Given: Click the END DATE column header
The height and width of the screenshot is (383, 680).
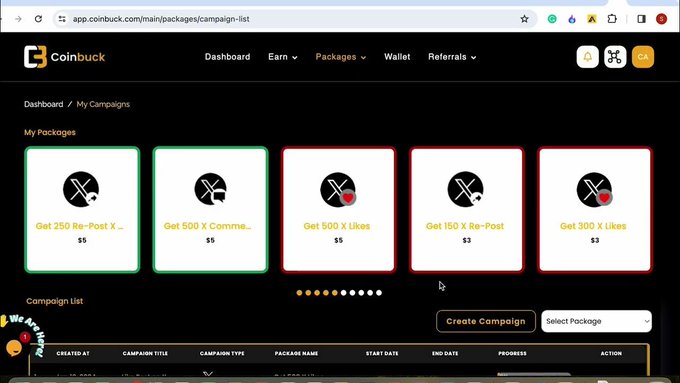Looking at the screenshot, I should (x=445, y=354).
